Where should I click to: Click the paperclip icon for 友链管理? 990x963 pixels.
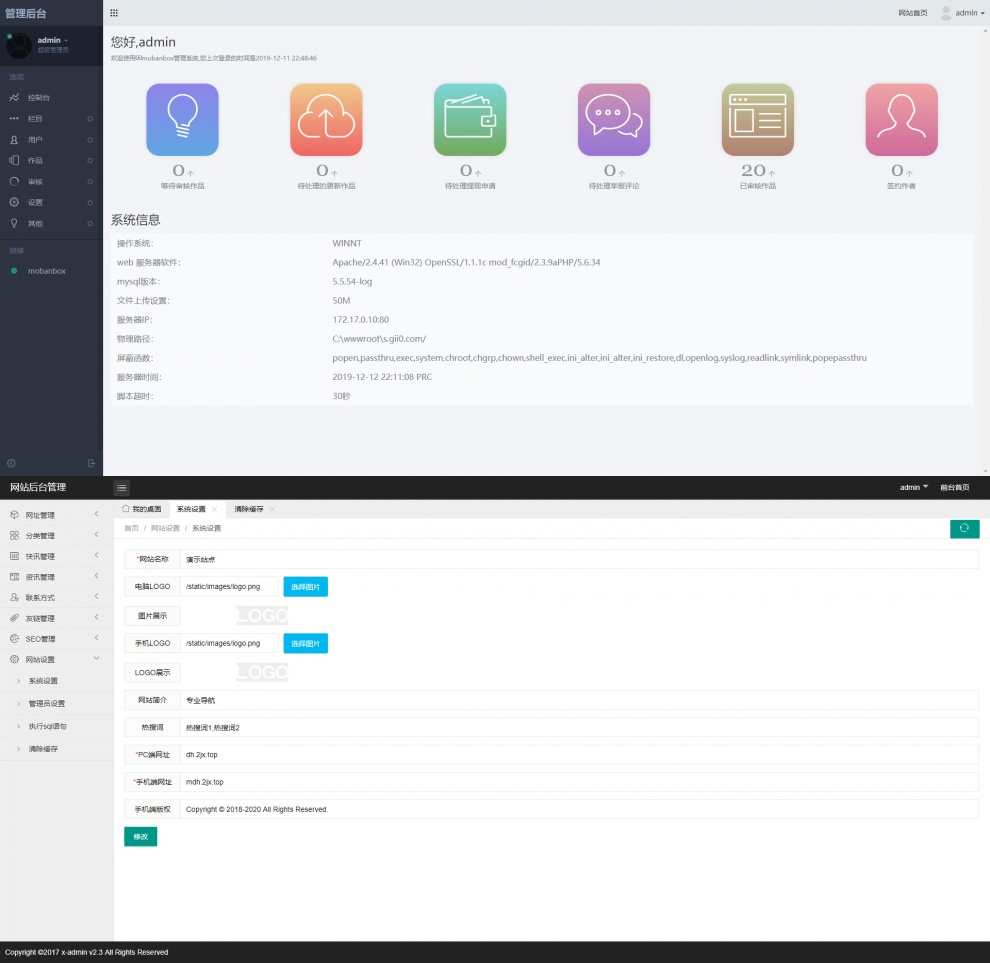pyautogui.click(x=15, y=618)
